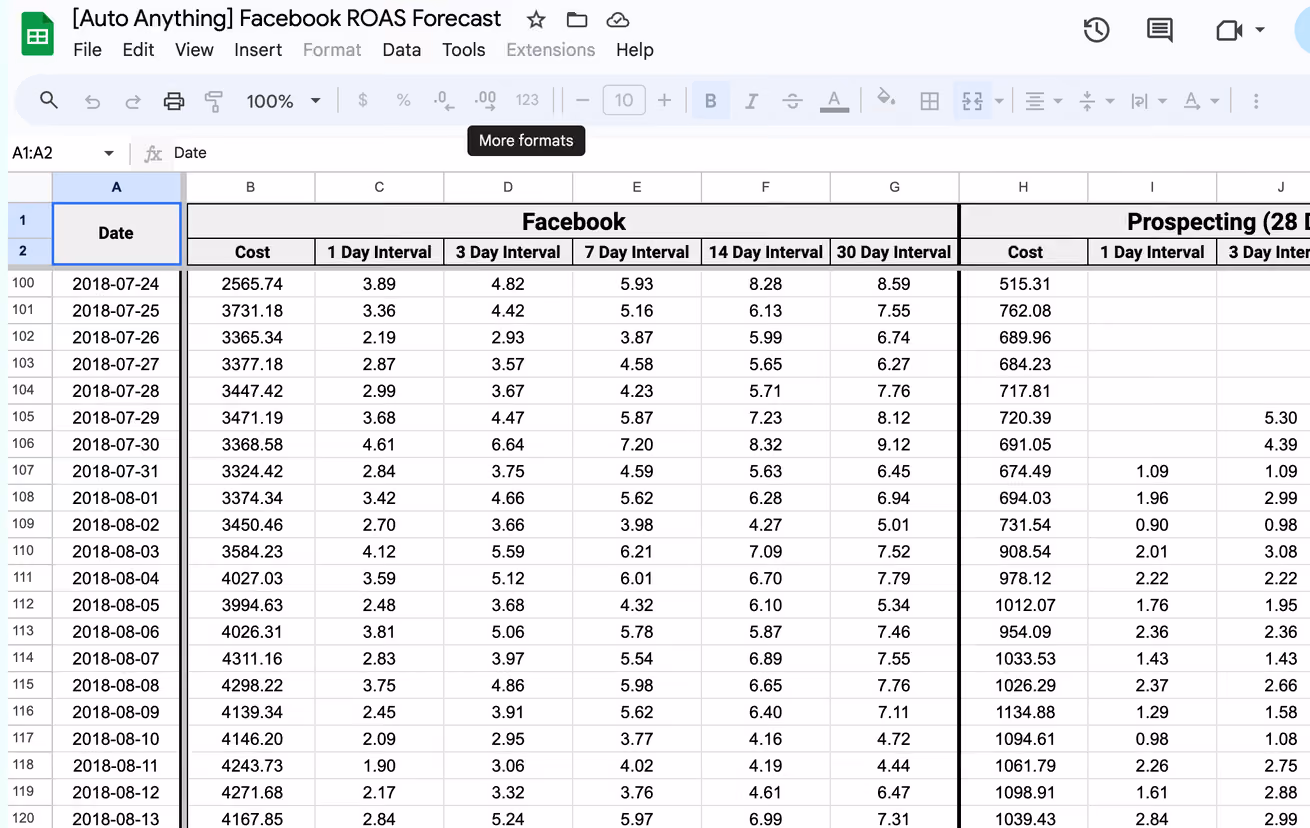Open vertical align dropdown
The width and height of the screenshot is (1310, 828).
[x=1096, y=100]
